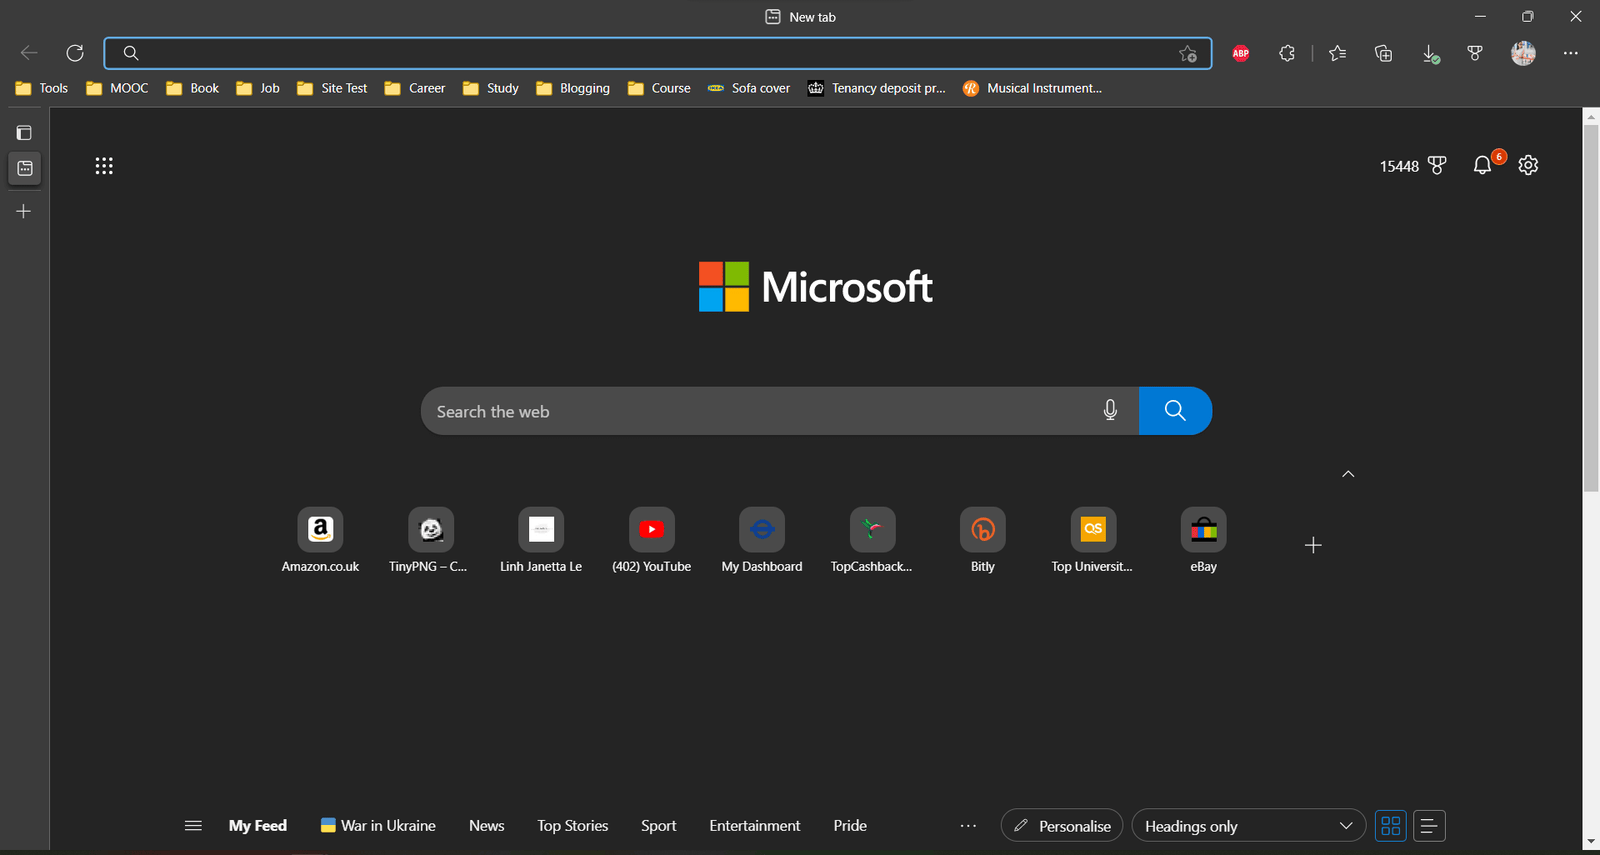
Task: Open the Headings only dropdown
Action: point(1249,826)
